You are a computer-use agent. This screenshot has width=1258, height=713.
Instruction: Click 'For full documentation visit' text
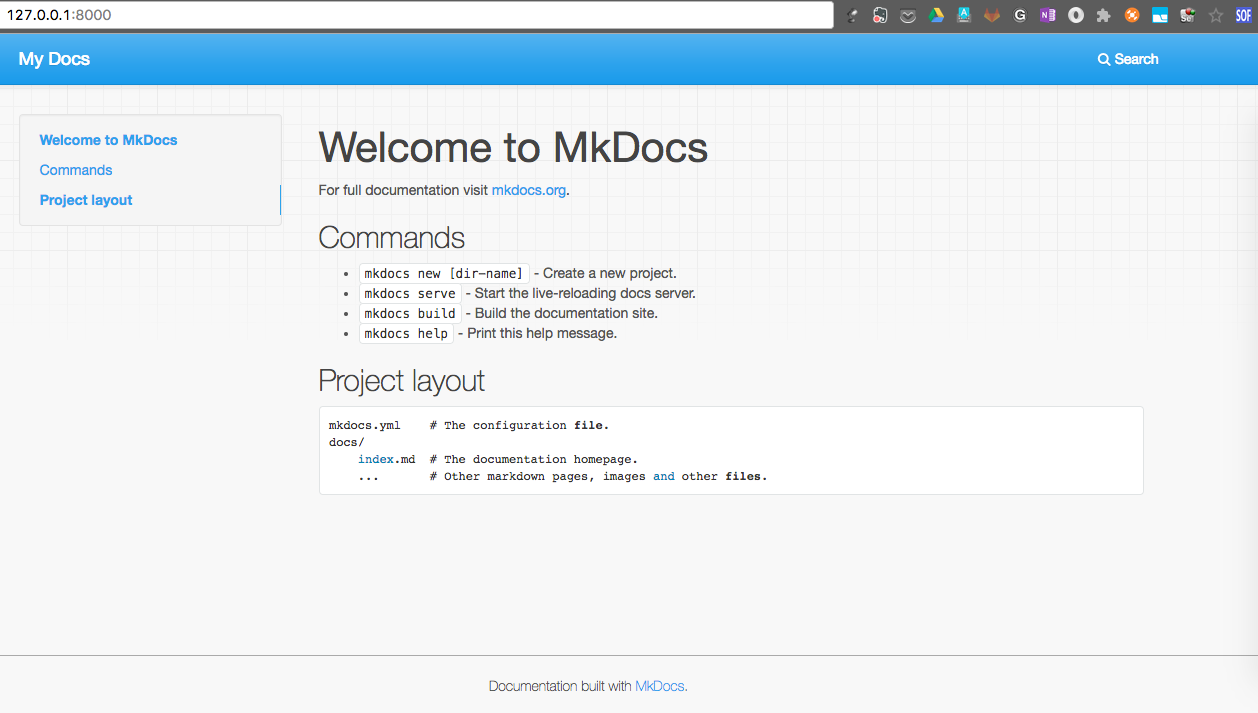point(403,190)
